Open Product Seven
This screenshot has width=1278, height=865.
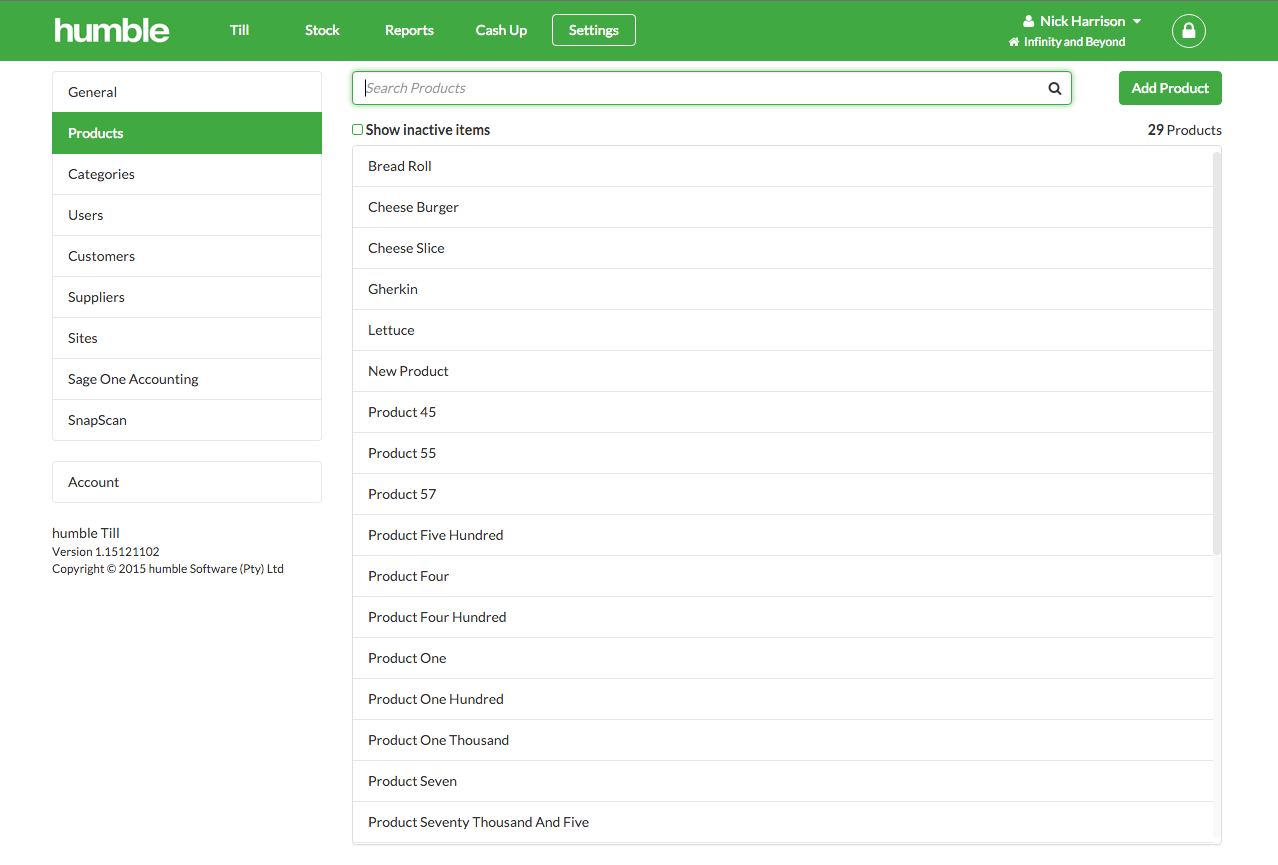tap(783, 781)
